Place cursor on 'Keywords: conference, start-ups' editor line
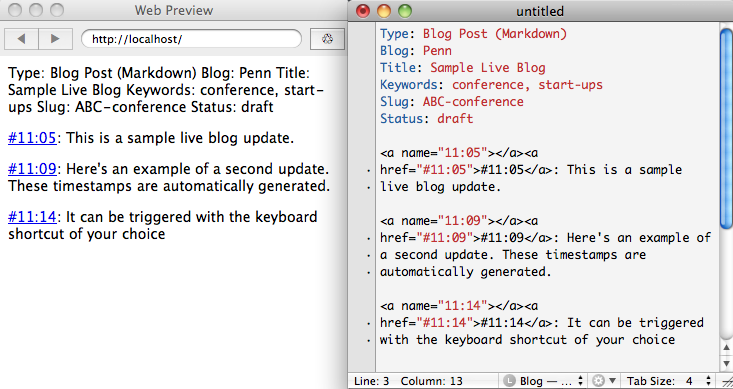 pos(491,85)
